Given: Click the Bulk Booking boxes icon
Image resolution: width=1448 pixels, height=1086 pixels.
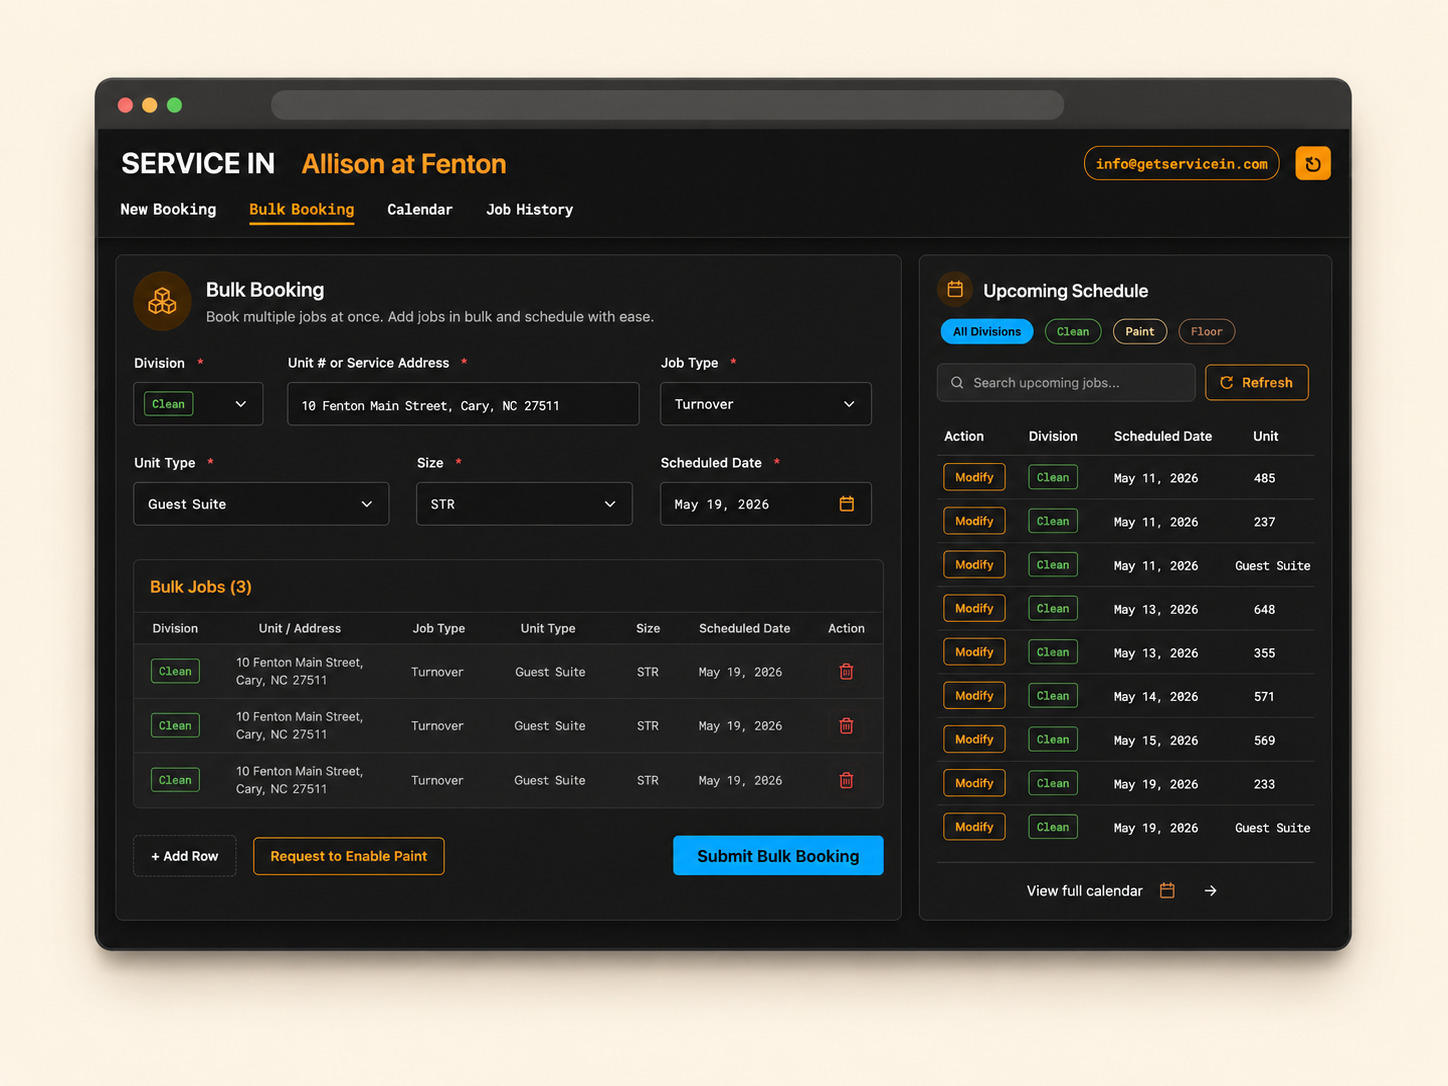Looking at the screenshot, I should 162,300.
